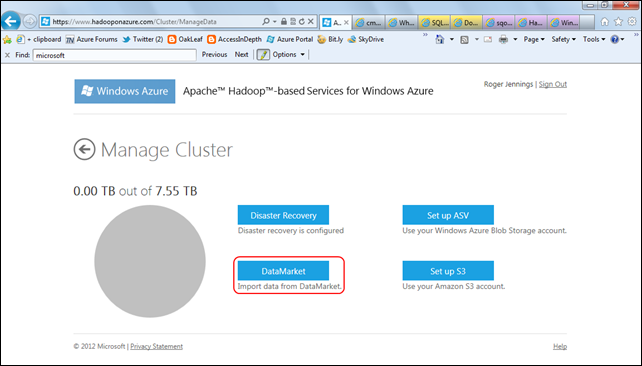Stop loading with the address bar X
This screenshot has width=642, height=366.
(311, 21)
